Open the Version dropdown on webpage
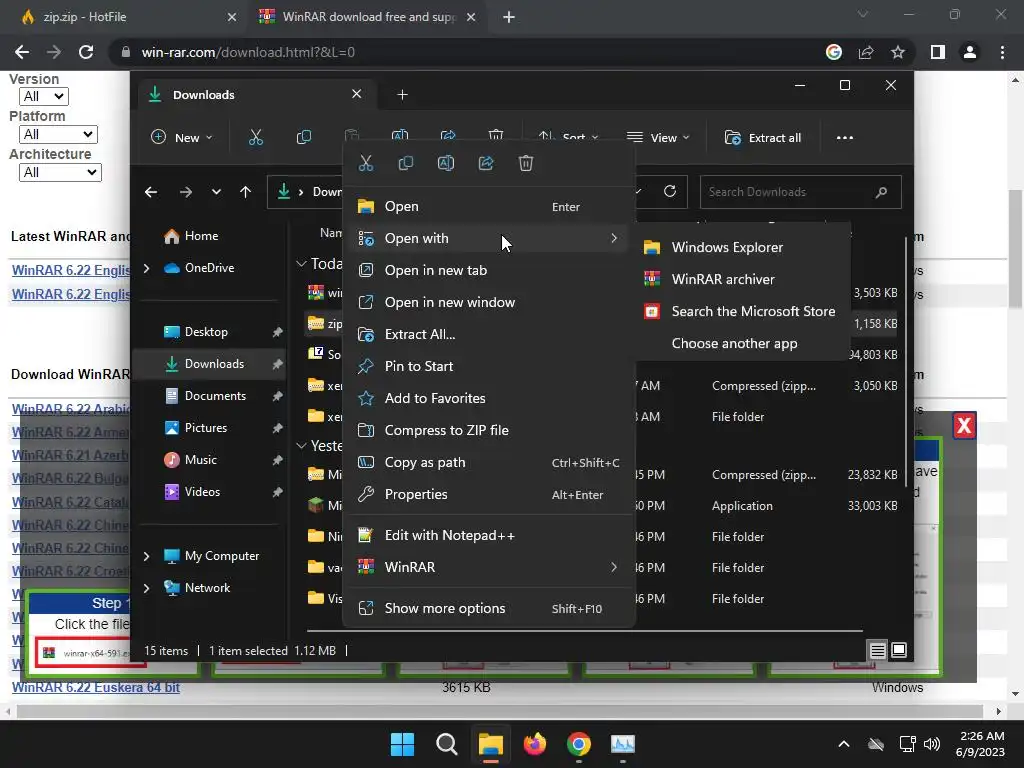Viewport: 1024px width, 768px height. pos(44,96)
